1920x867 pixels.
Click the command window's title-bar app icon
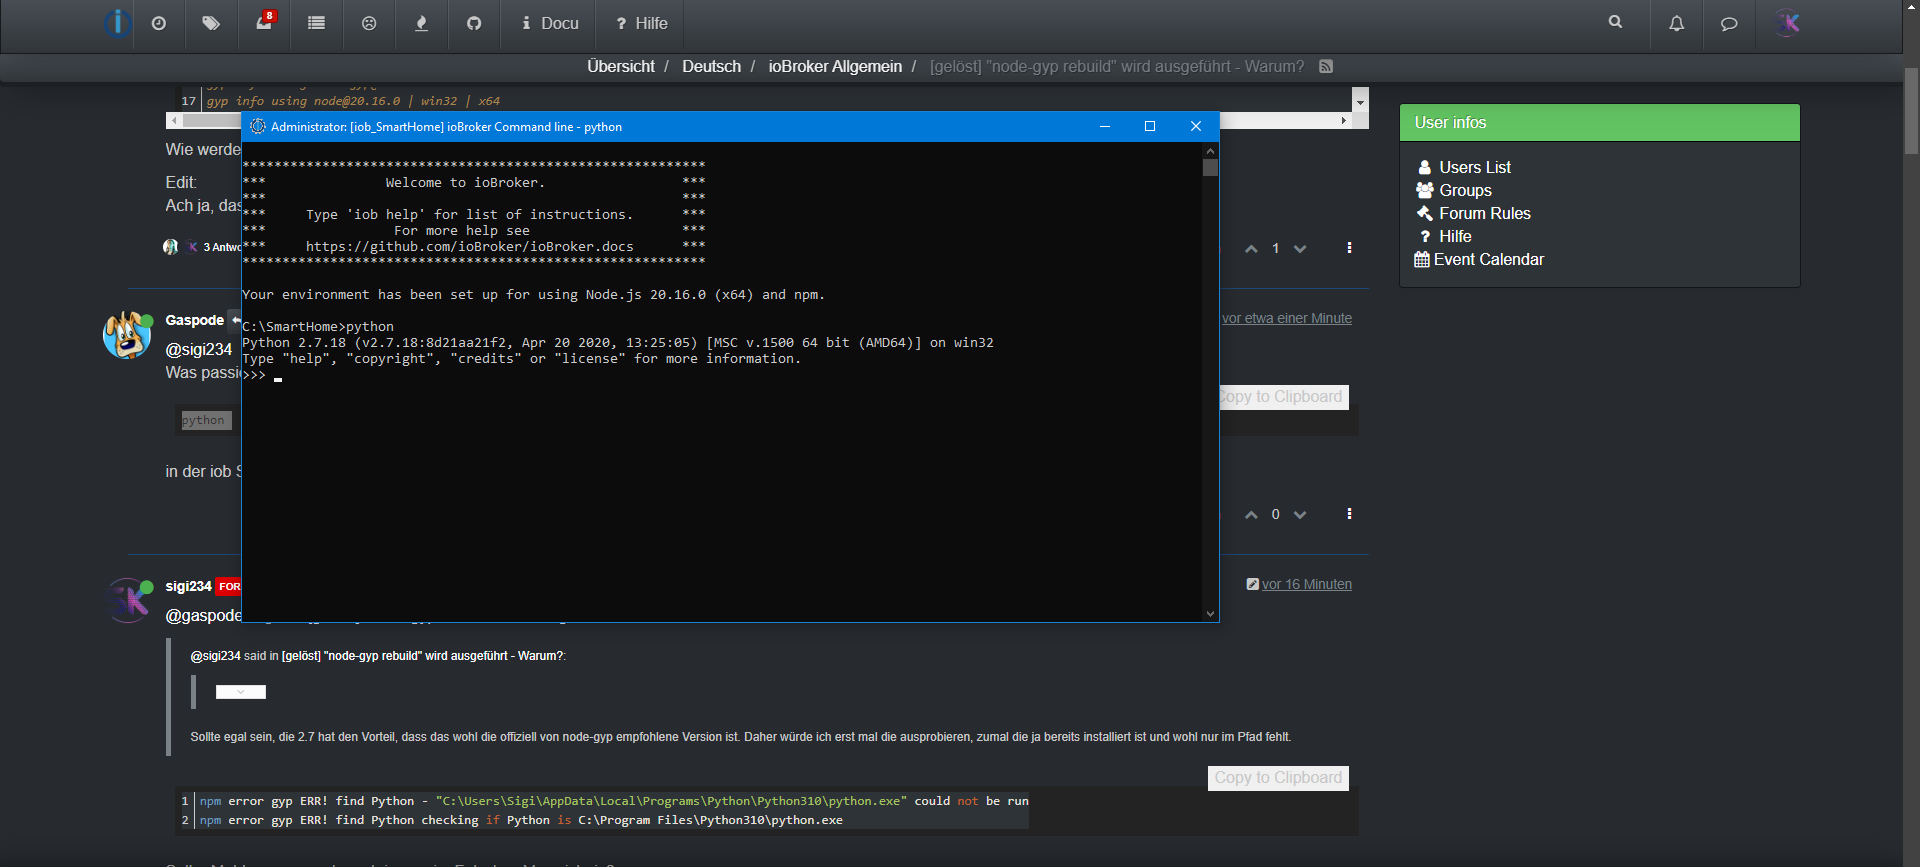257,126
